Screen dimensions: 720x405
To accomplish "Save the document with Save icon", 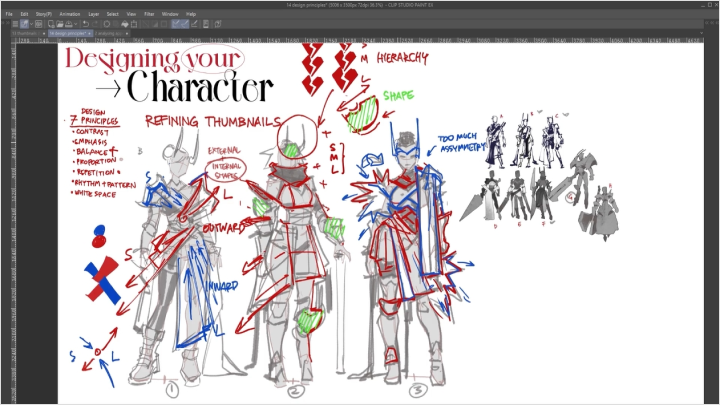I will tap(68, 24).
